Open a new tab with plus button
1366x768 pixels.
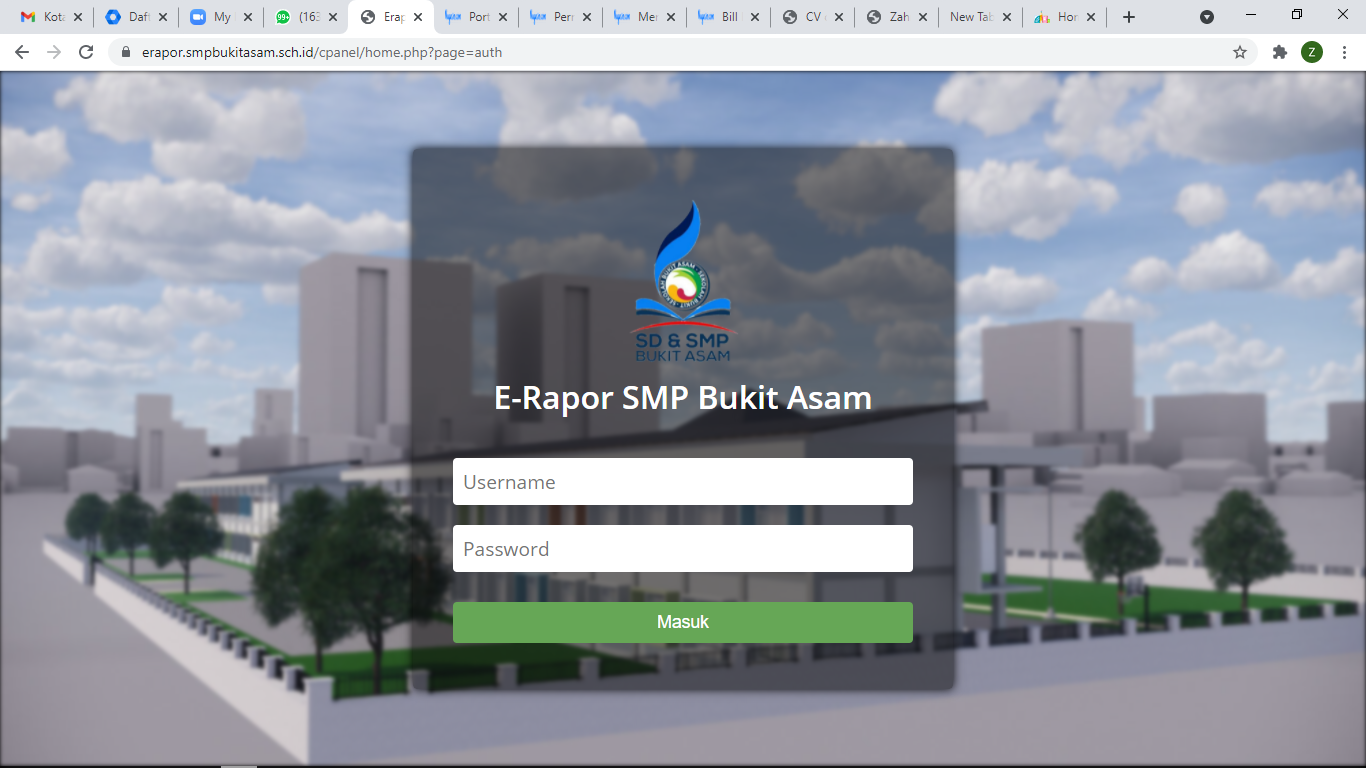pos(1129,17)
